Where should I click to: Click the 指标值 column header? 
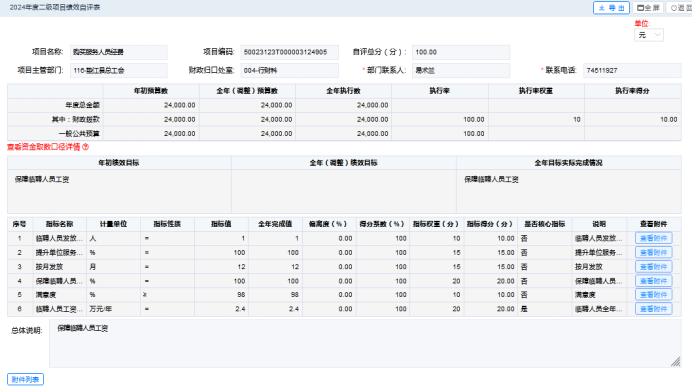(x=221, y=224)
